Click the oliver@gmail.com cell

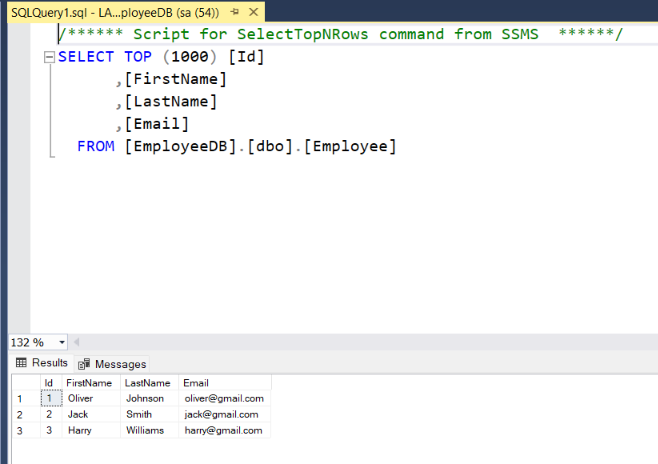point(225,398)
